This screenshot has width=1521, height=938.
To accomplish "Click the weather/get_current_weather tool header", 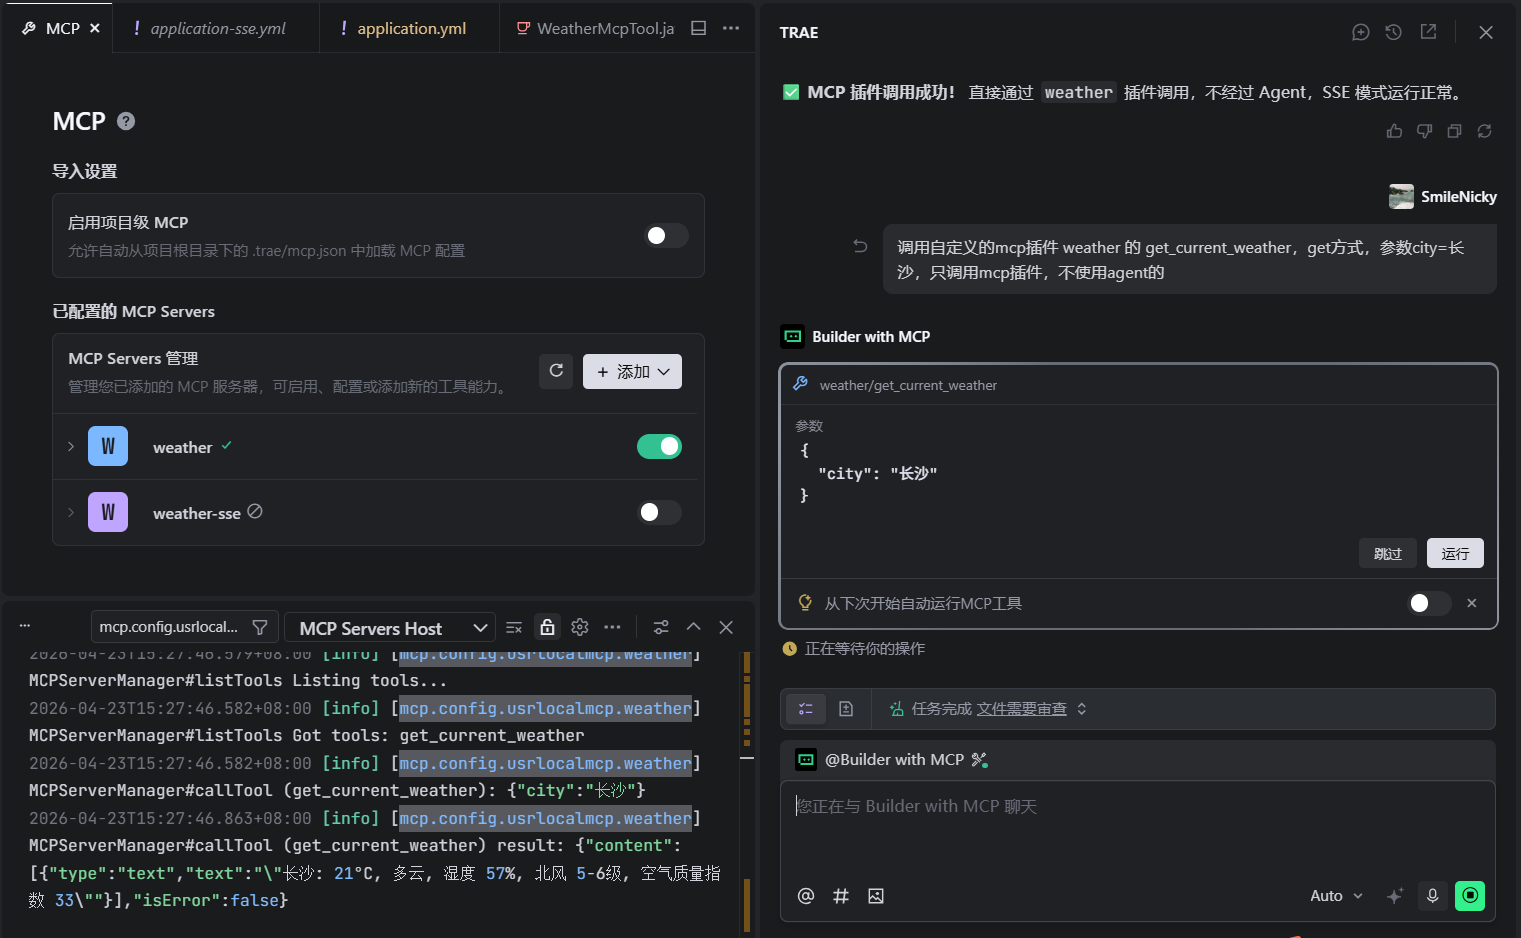I will 1138,385.
